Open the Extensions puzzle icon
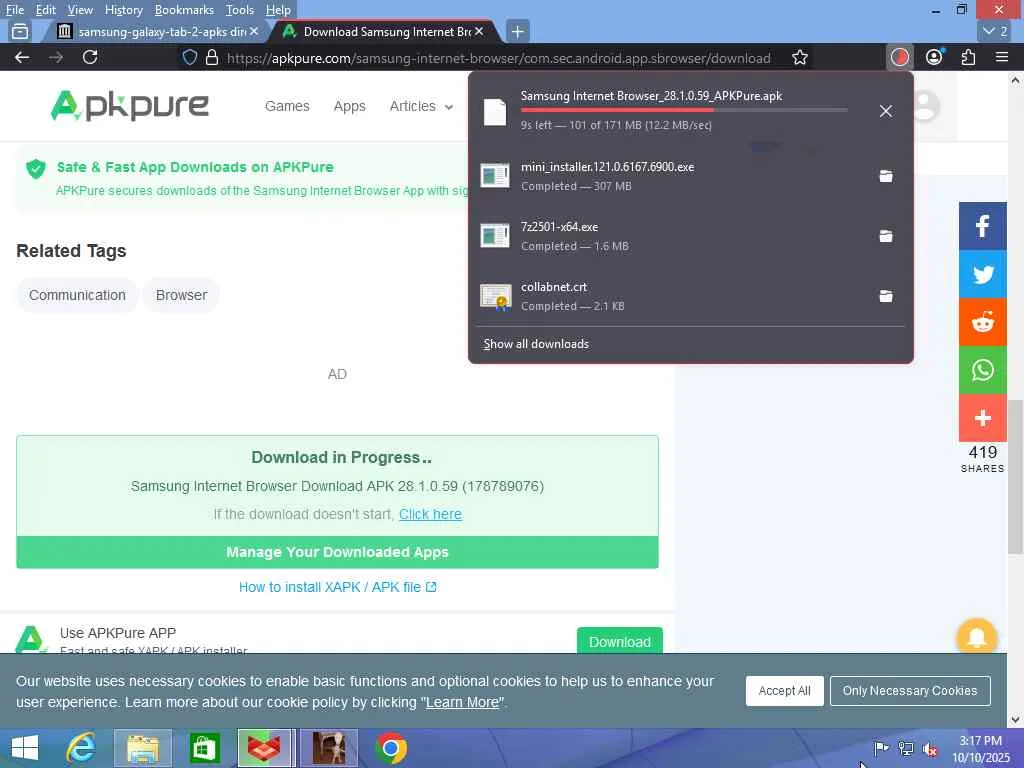The width and height of the screenshot is (1024, 768). pos(968,57)
